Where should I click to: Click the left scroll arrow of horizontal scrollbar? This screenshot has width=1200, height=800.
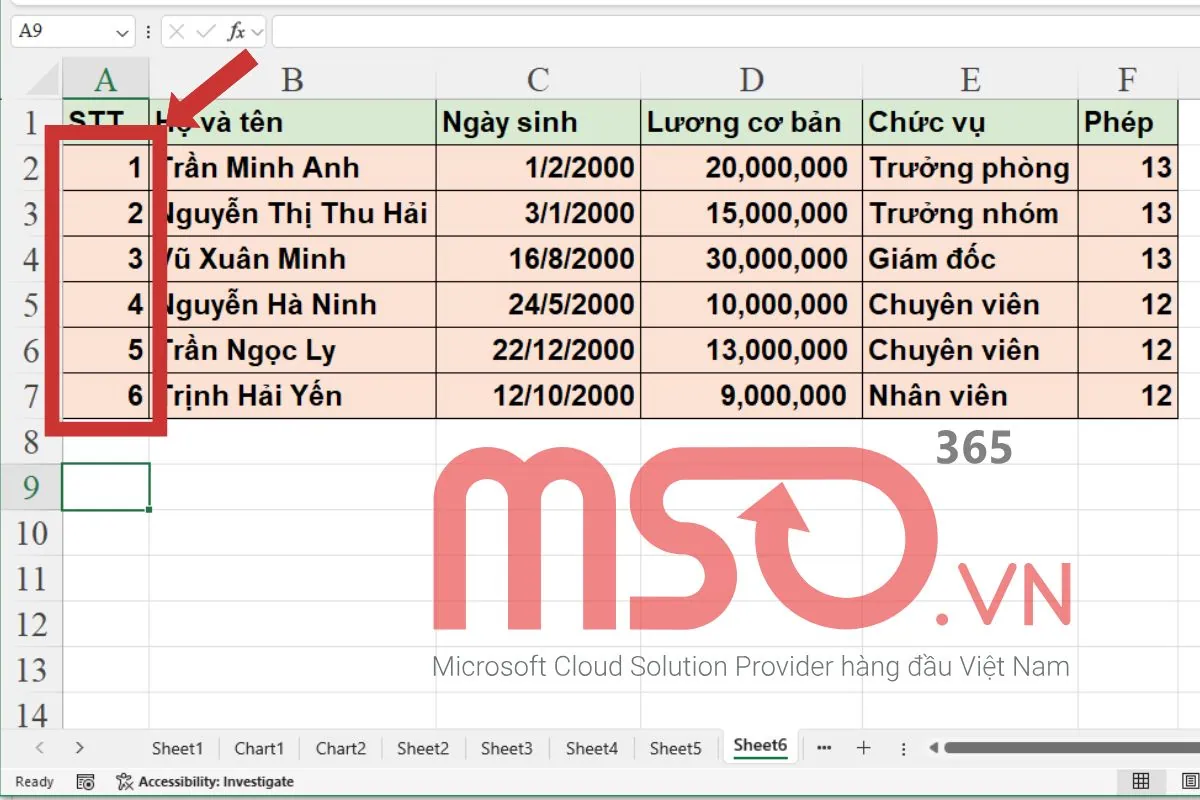[933, 747]
